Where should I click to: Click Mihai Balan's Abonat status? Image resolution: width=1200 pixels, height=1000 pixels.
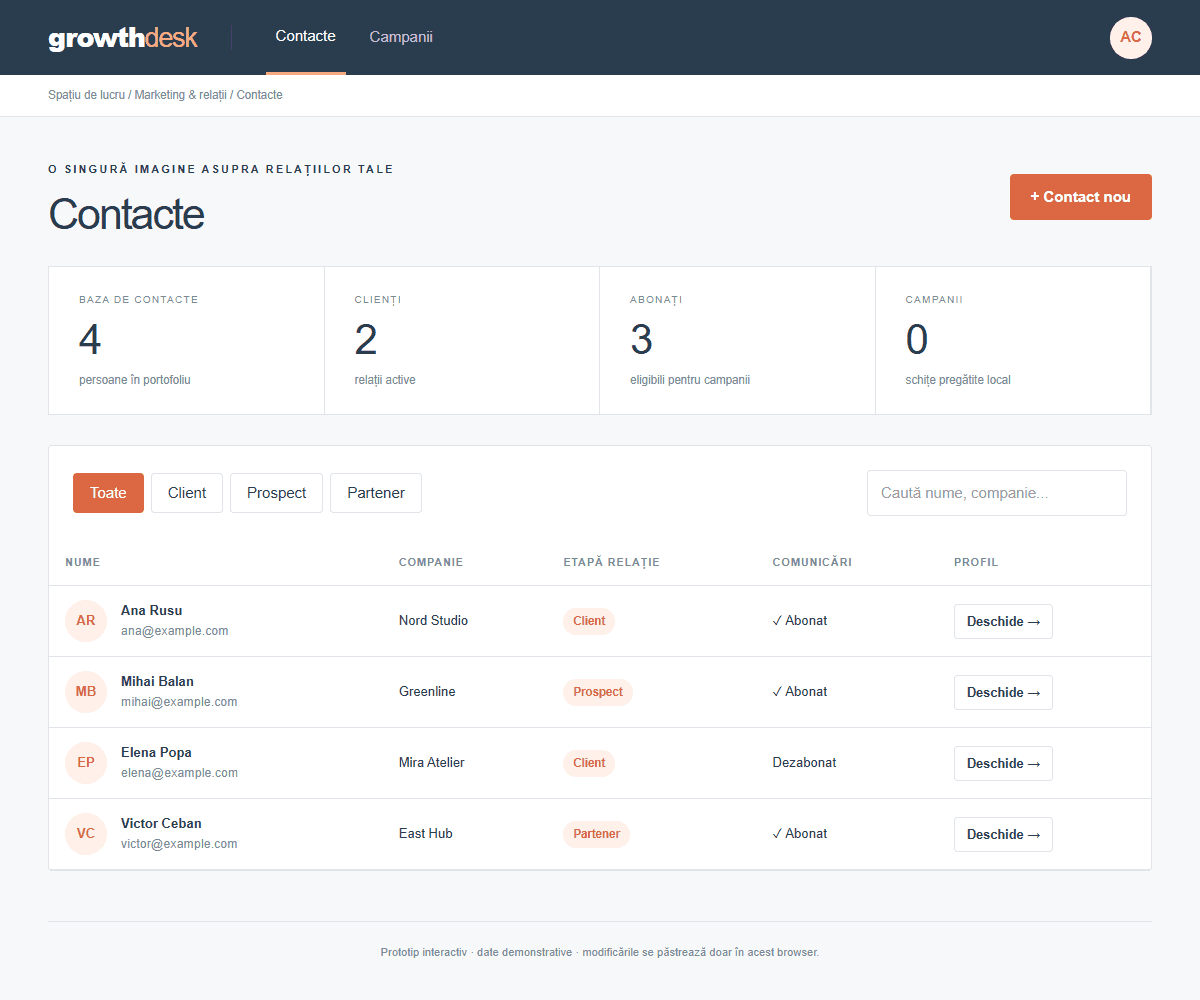click(800, 692)
